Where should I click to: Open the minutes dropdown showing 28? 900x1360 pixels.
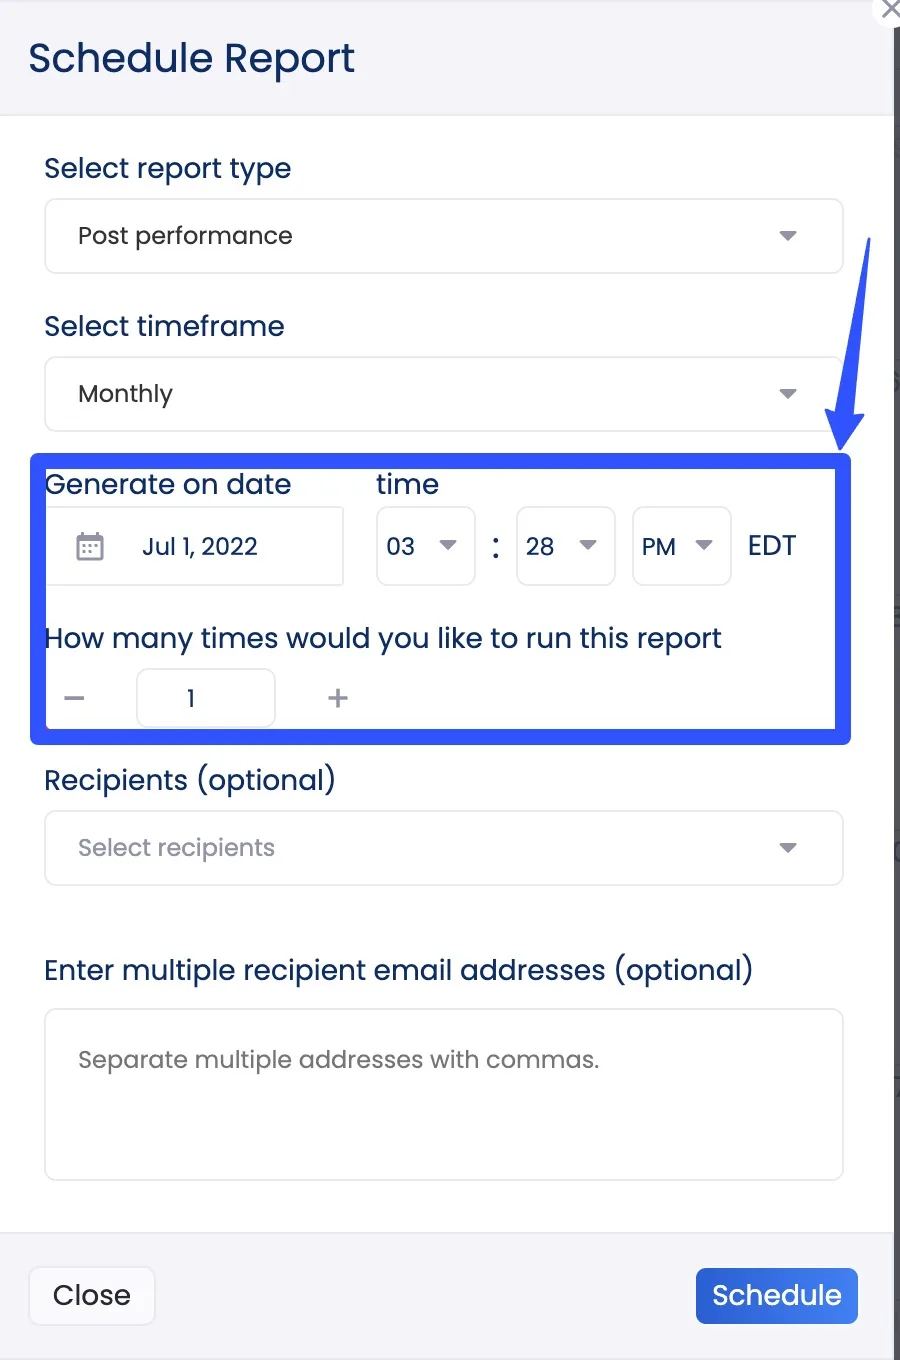565,546
